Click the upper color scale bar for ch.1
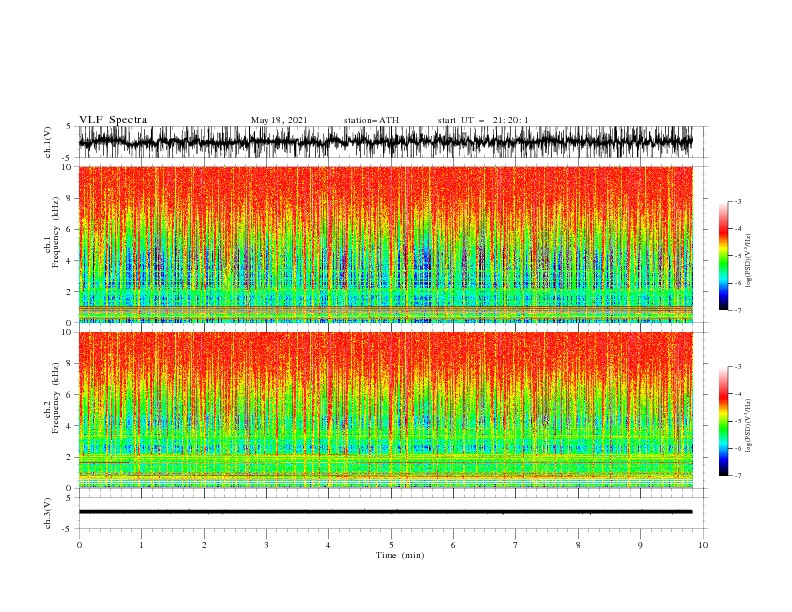Image resolution: width=792 pixels, height=612 pixels. pos(724,256)
